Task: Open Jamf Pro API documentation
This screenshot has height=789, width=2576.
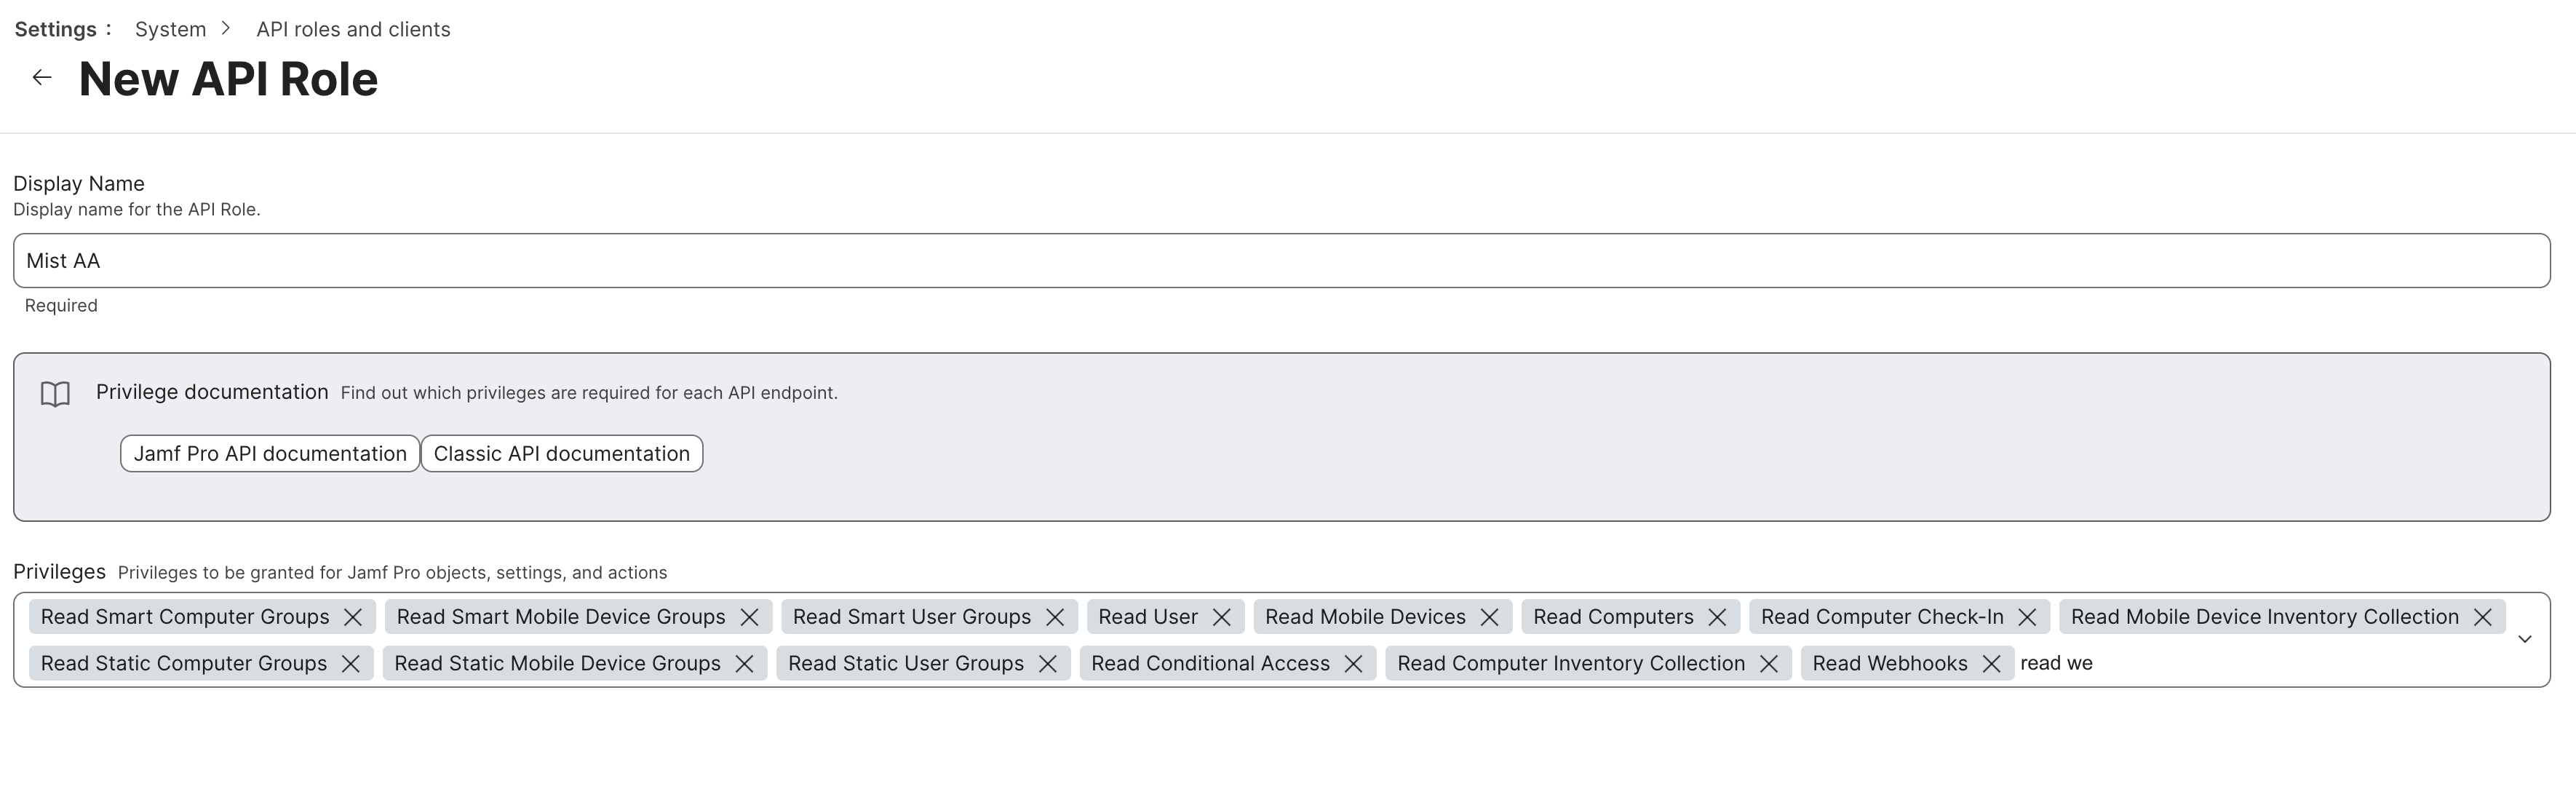Action: point(270,454)
